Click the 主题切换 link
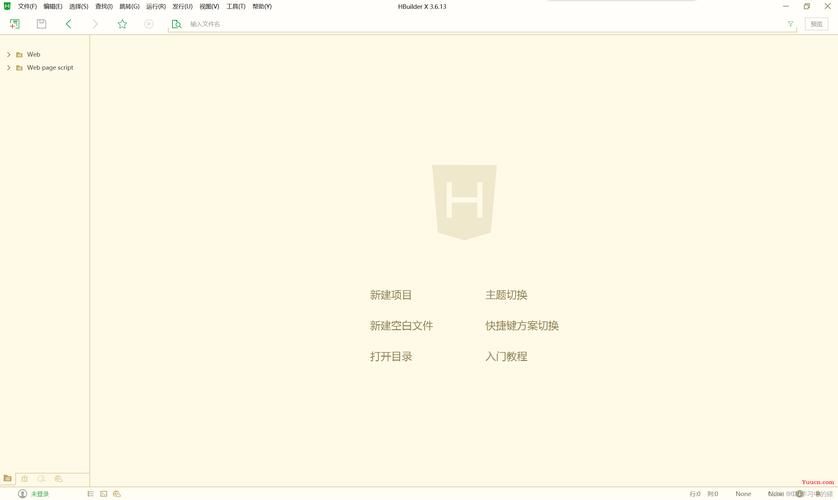Image resolution: width=838 pixels, height=500 pixels. coord(506,295)
